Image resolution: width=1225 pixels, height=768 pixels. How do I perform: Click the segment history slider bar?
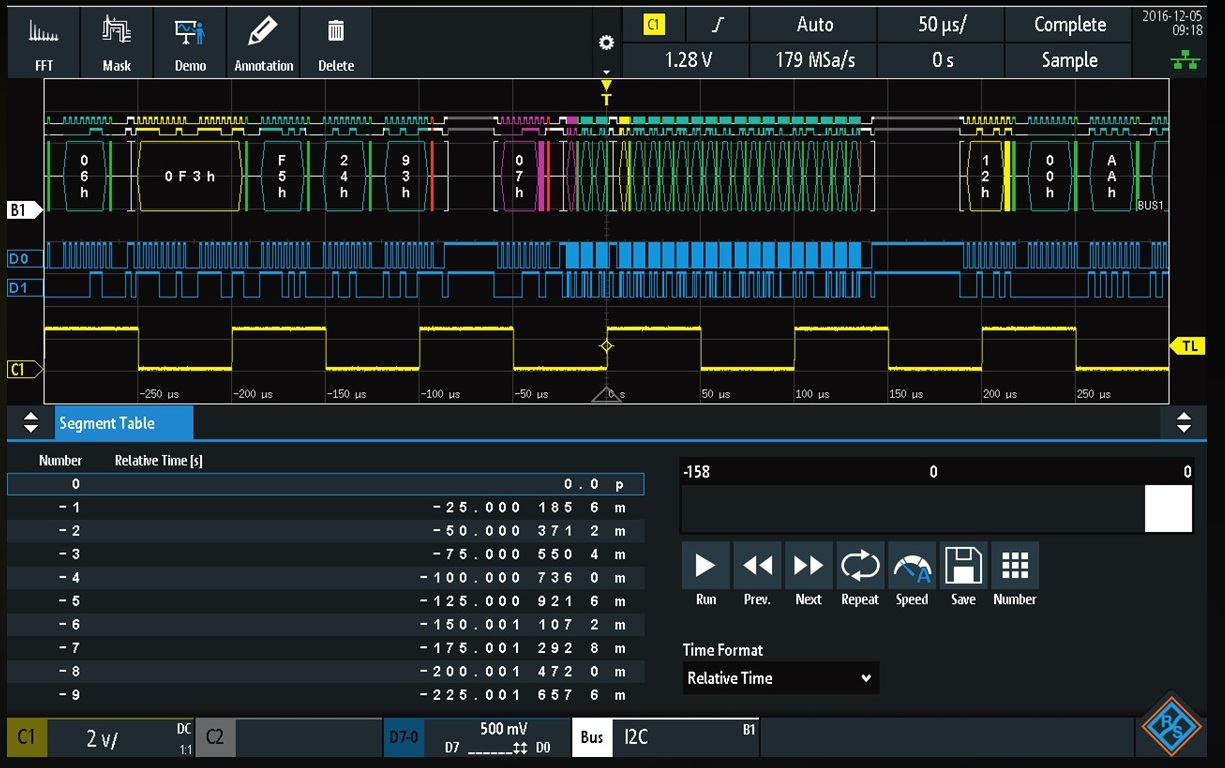[936, 509]
